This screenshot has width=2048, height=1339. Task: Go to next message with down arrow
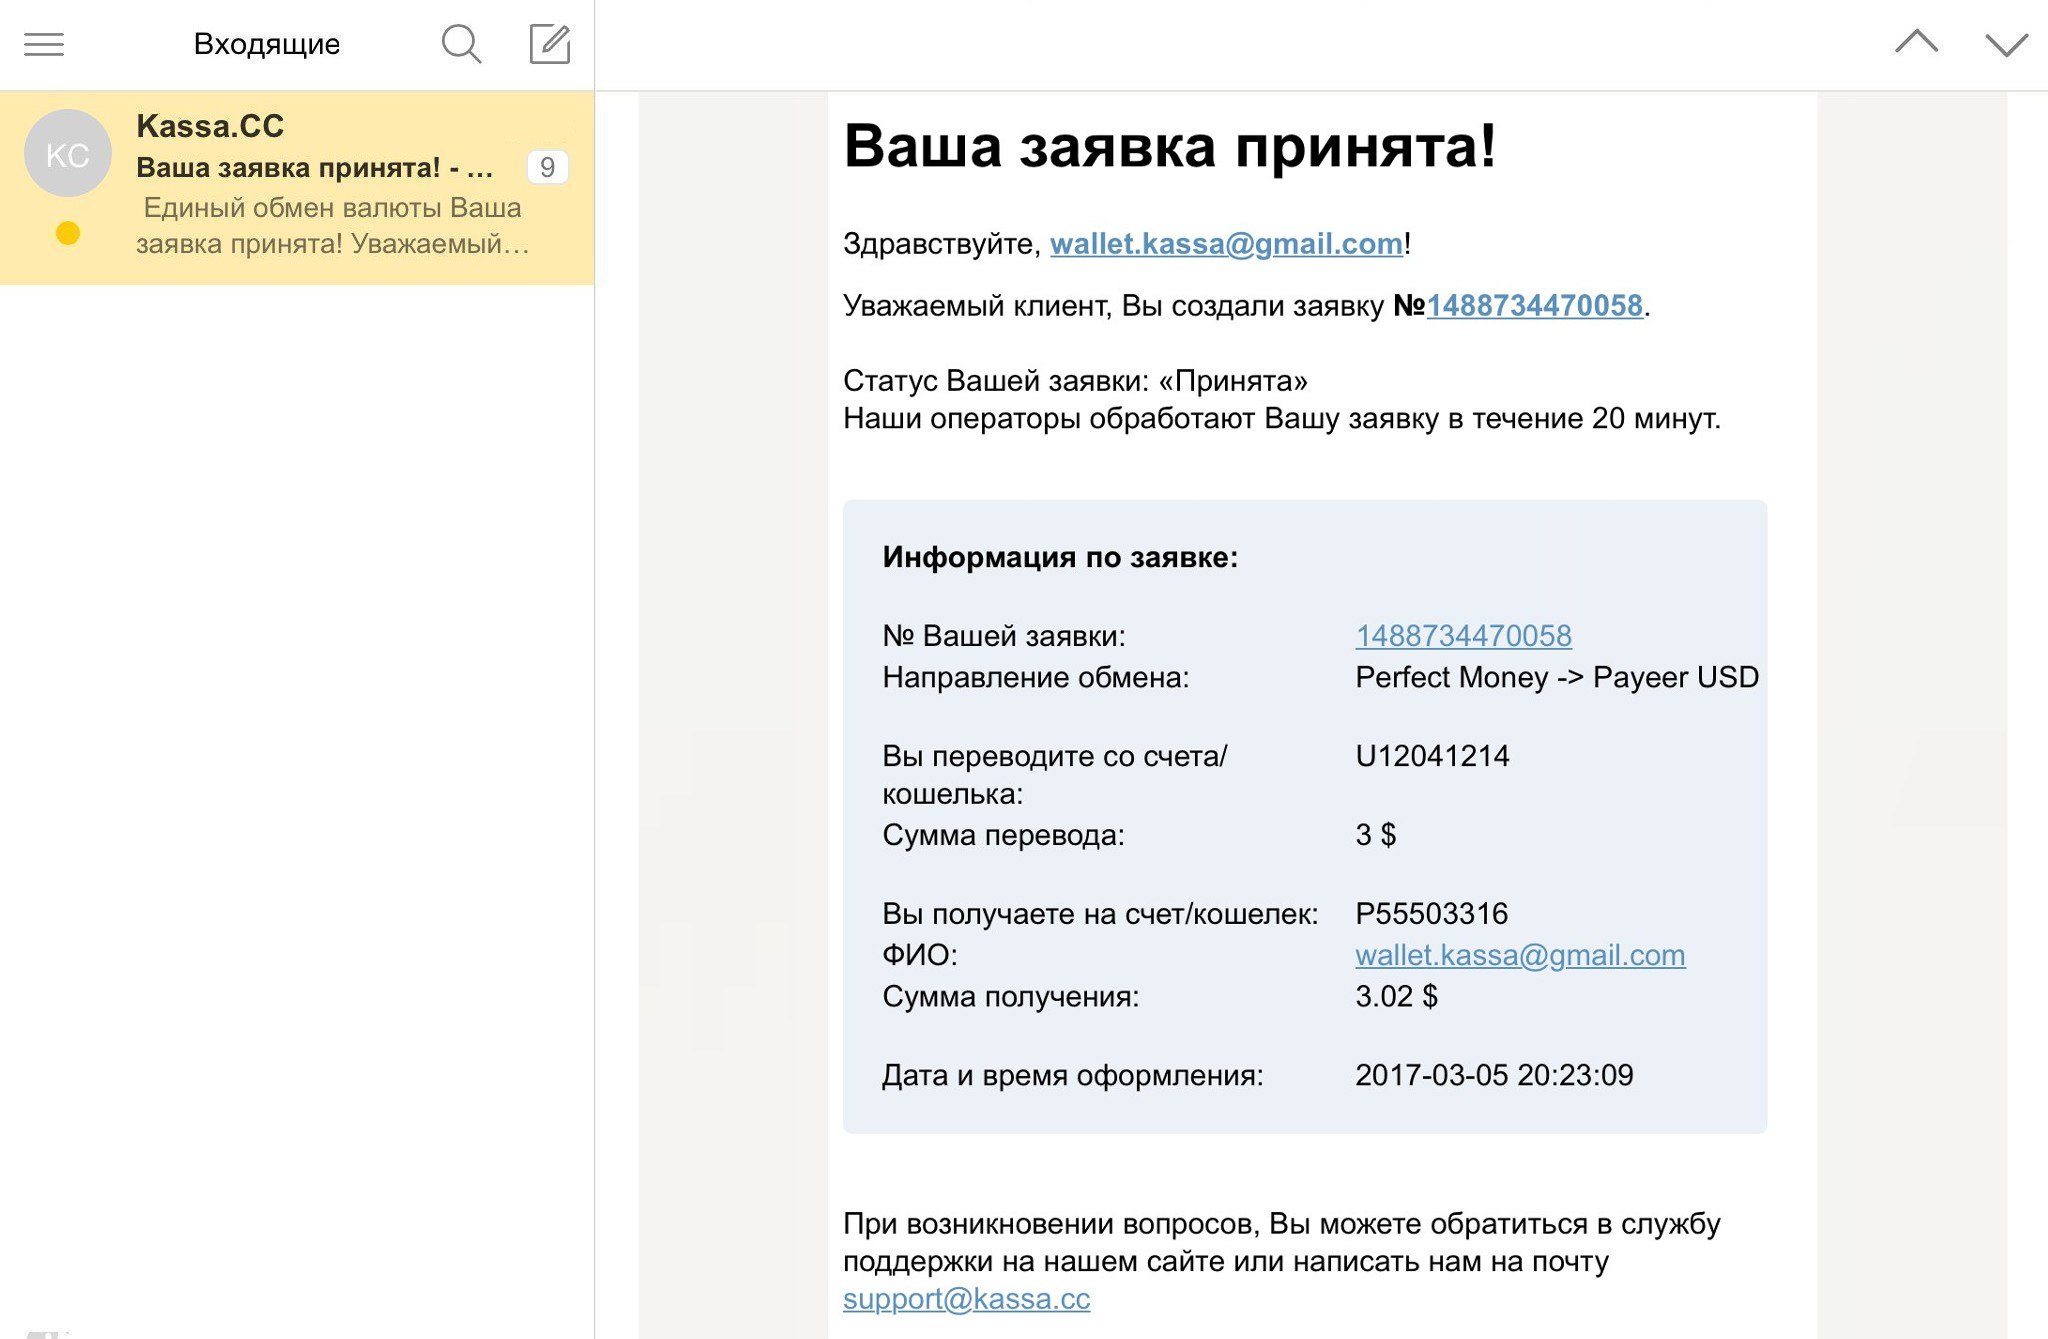coord(2006,45)
